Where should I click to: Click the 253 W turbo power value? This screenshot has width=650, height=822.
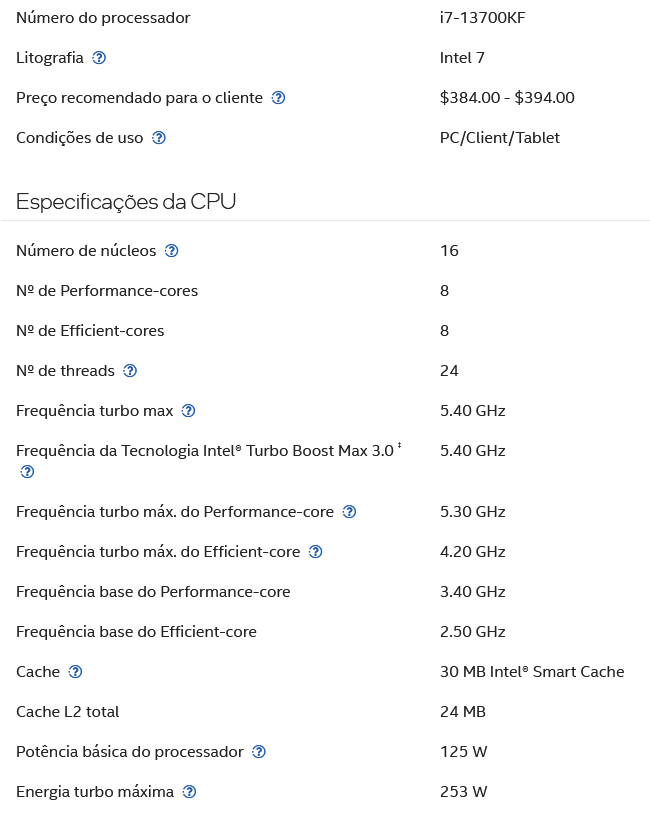[x=463, y=792]
